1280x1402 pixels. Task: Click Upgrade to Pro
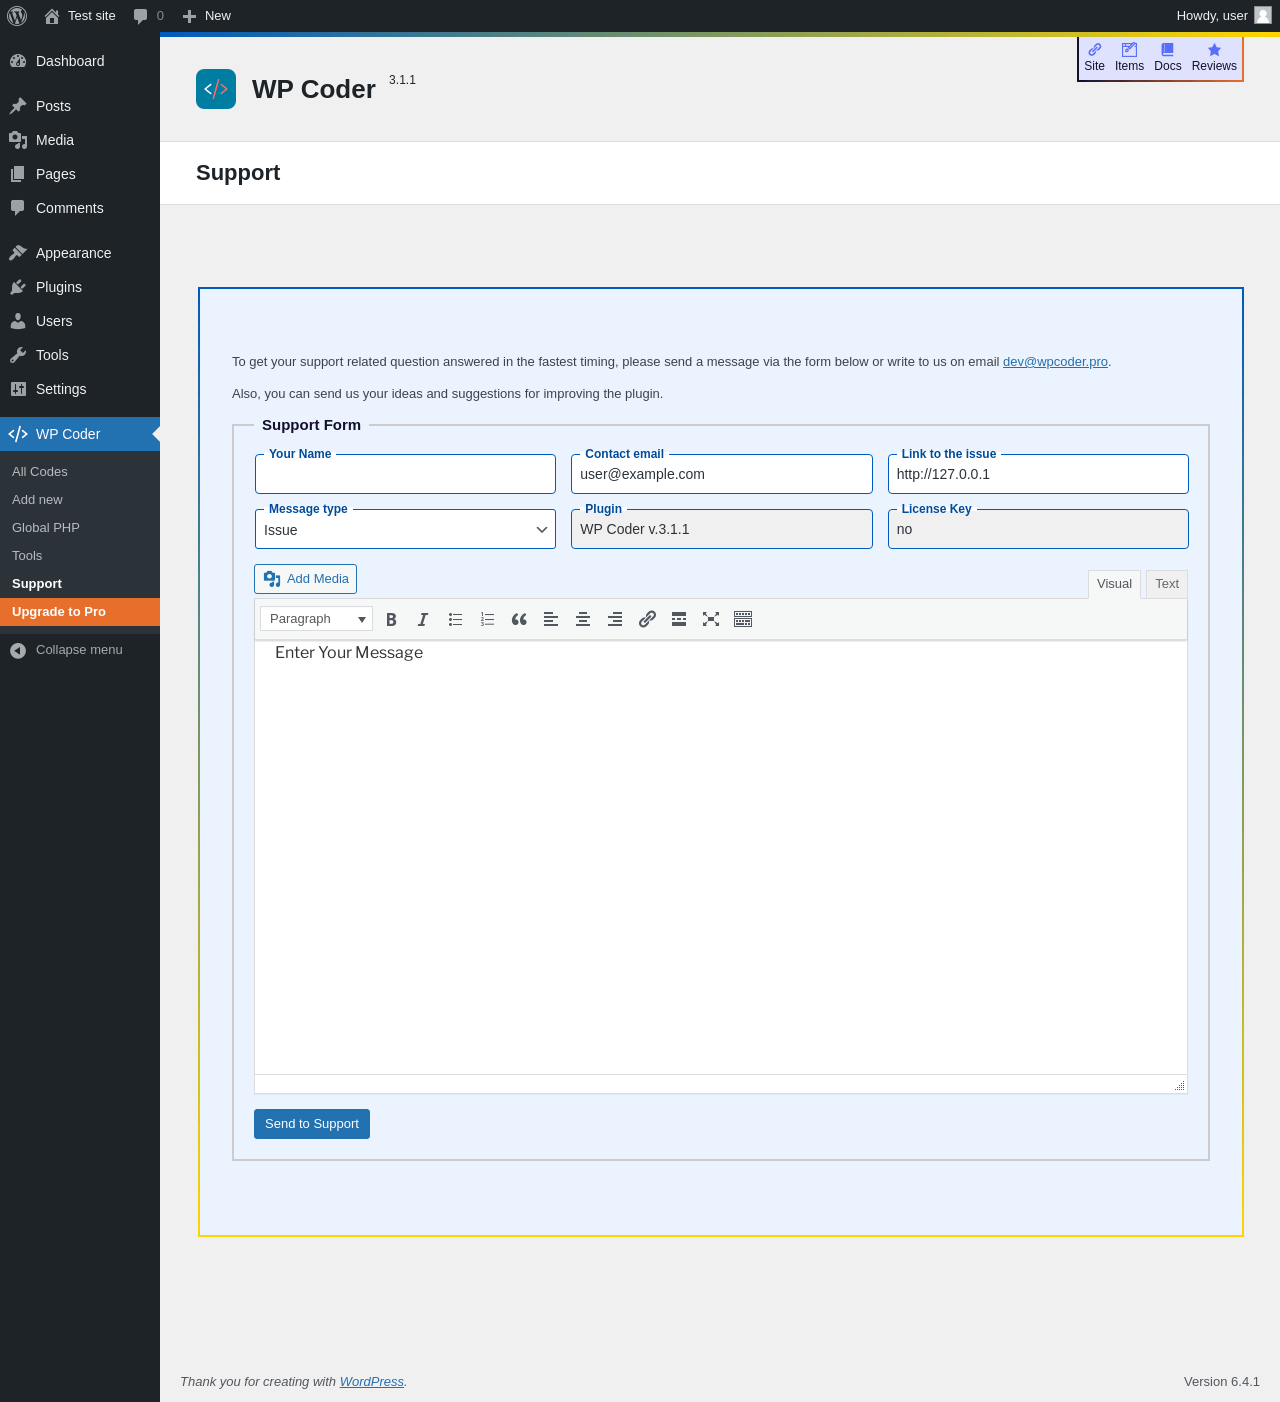(80, 612)
